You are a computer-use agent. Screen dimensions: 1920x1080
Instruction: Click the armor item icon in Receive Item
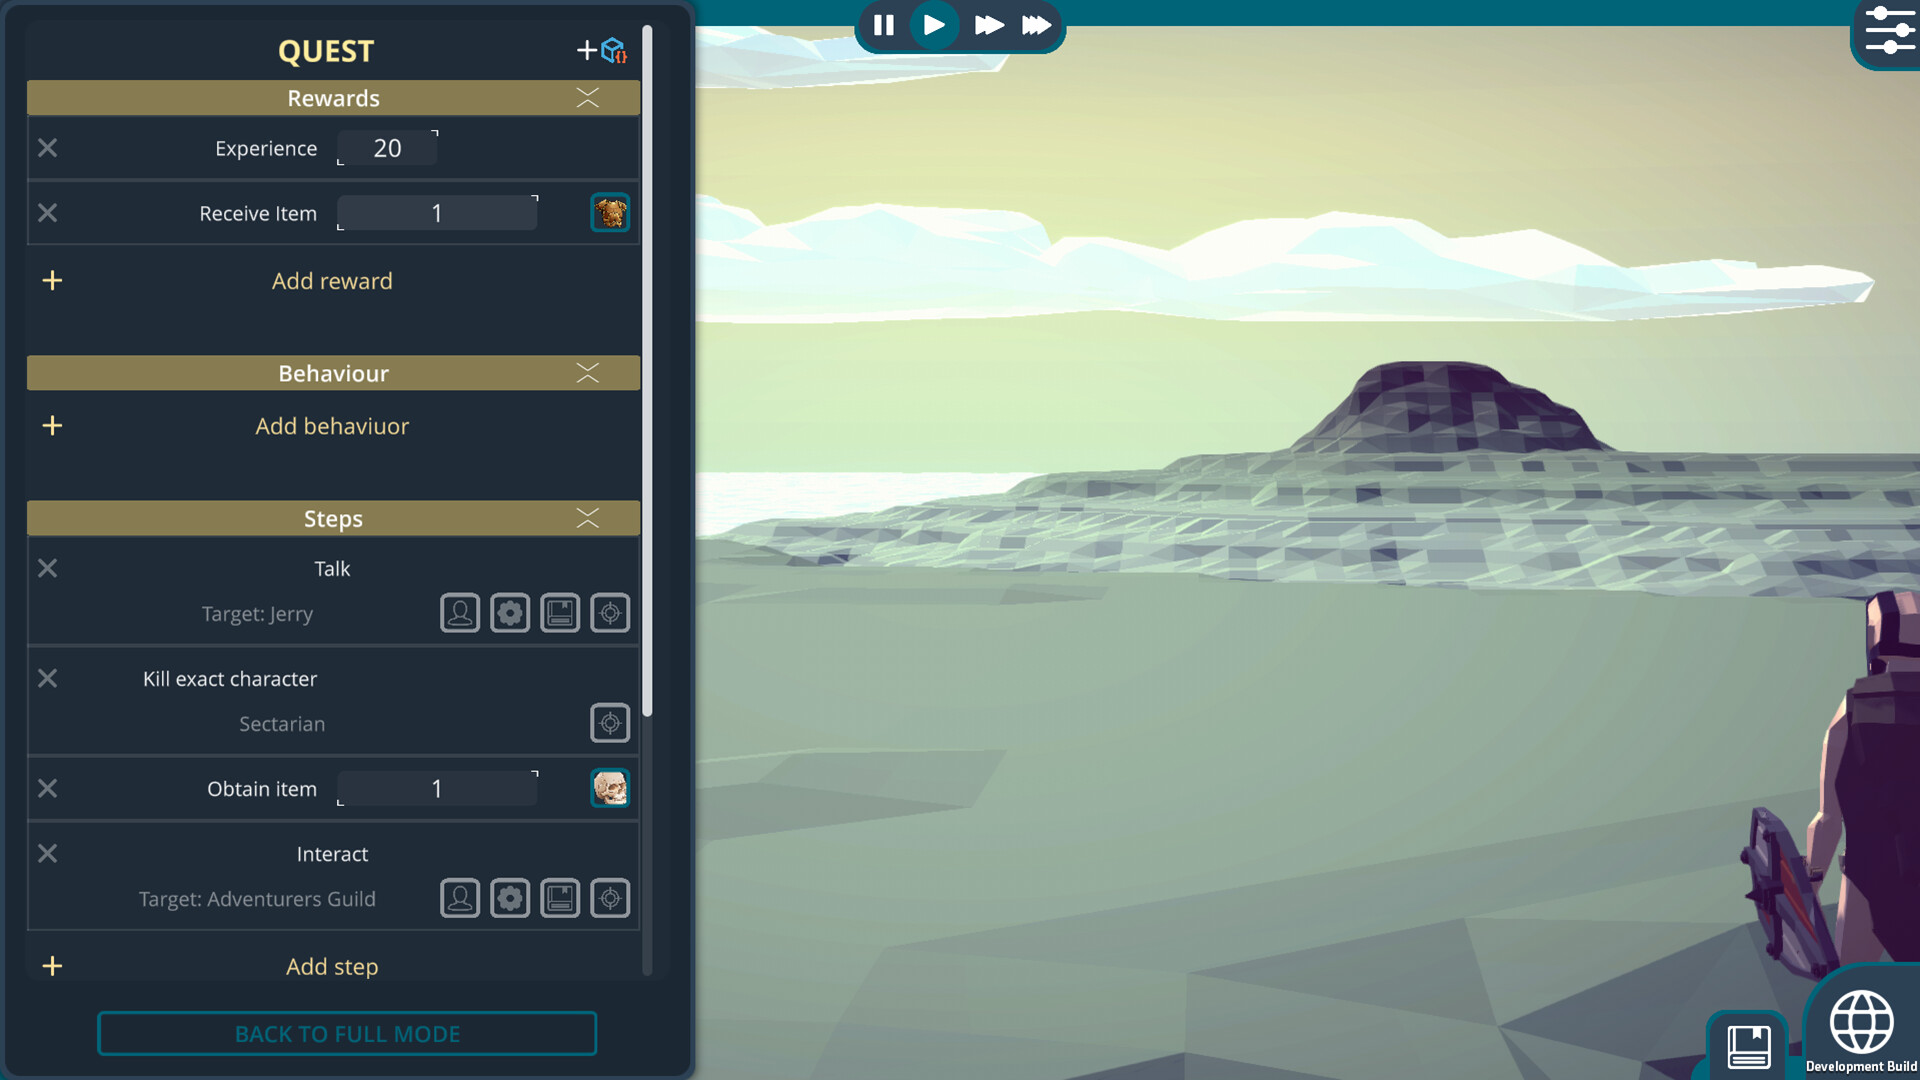point(610,213)
